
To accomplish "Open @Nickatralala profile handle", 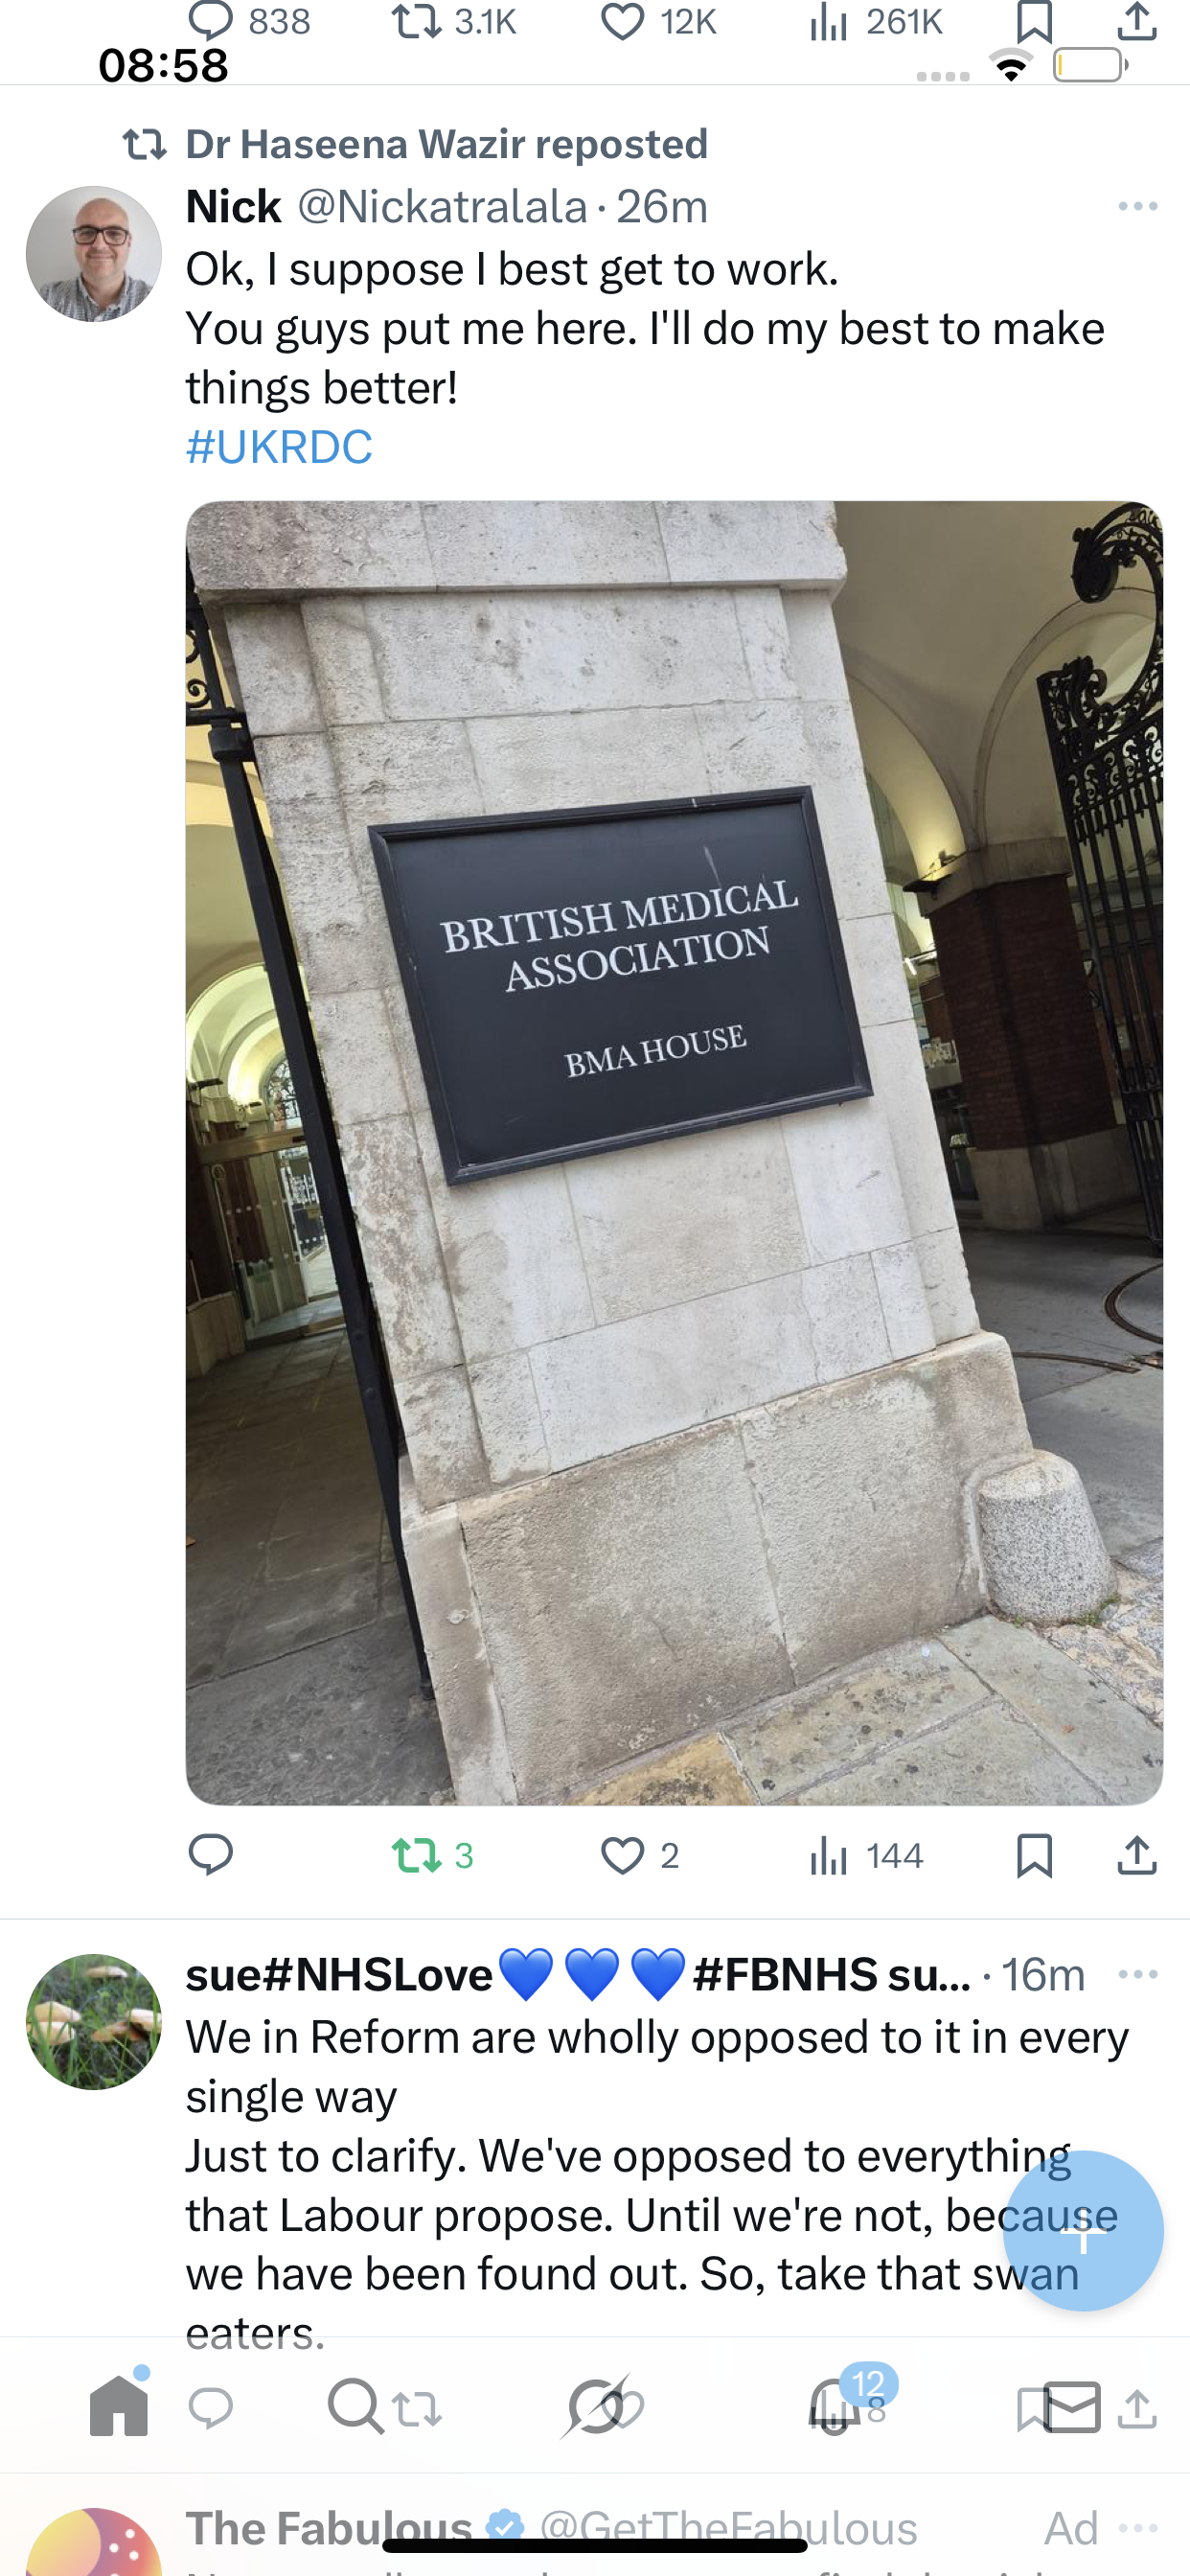I will click(442, 206).
